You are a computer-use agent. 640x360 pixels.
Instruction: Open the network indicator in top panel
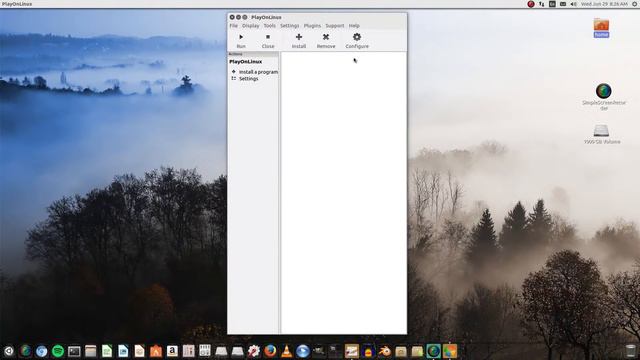point(542,4)
